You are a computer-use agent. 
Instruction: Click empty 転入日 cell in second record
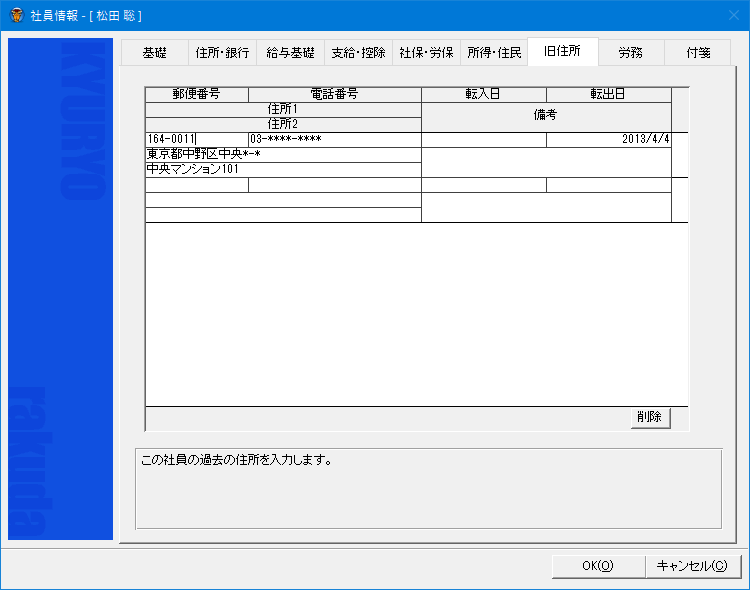coord(484,185)
